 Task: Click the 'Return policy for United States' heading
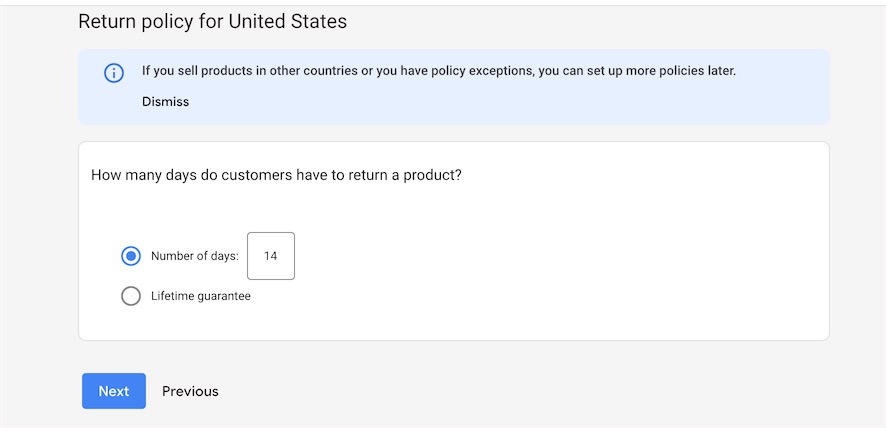(x=212, y=21)
